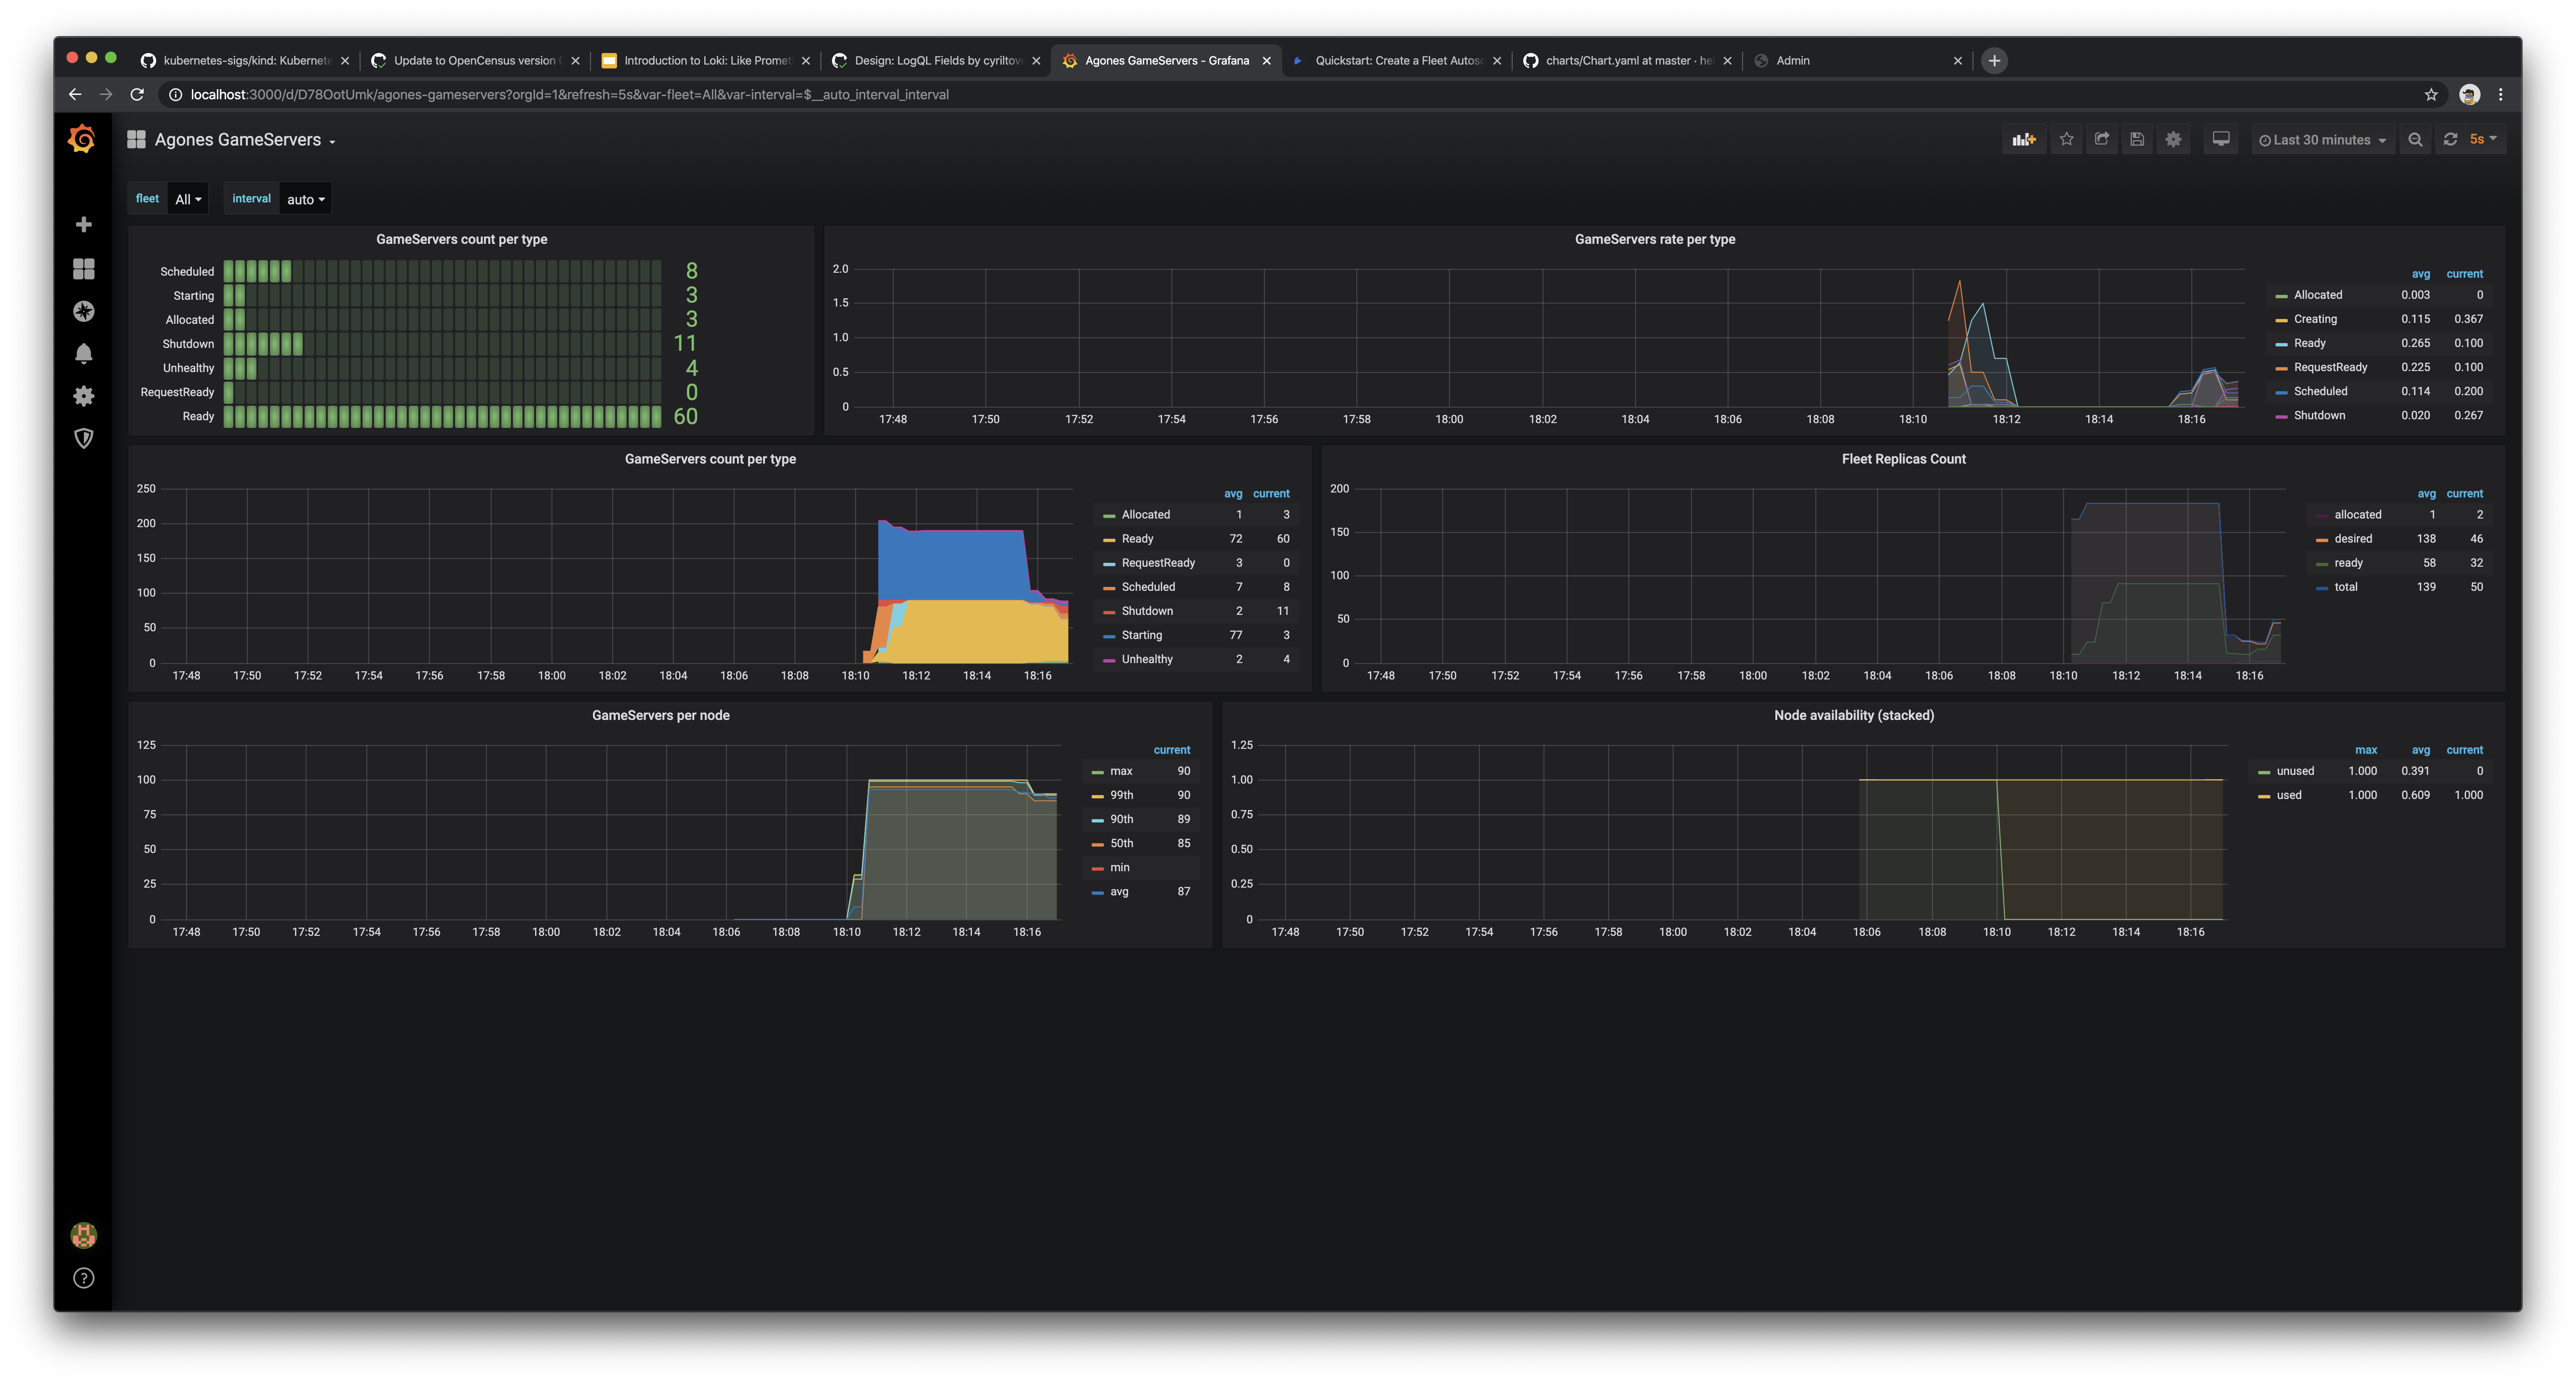Open Last 30 minutes time picker

point(2323,140)
